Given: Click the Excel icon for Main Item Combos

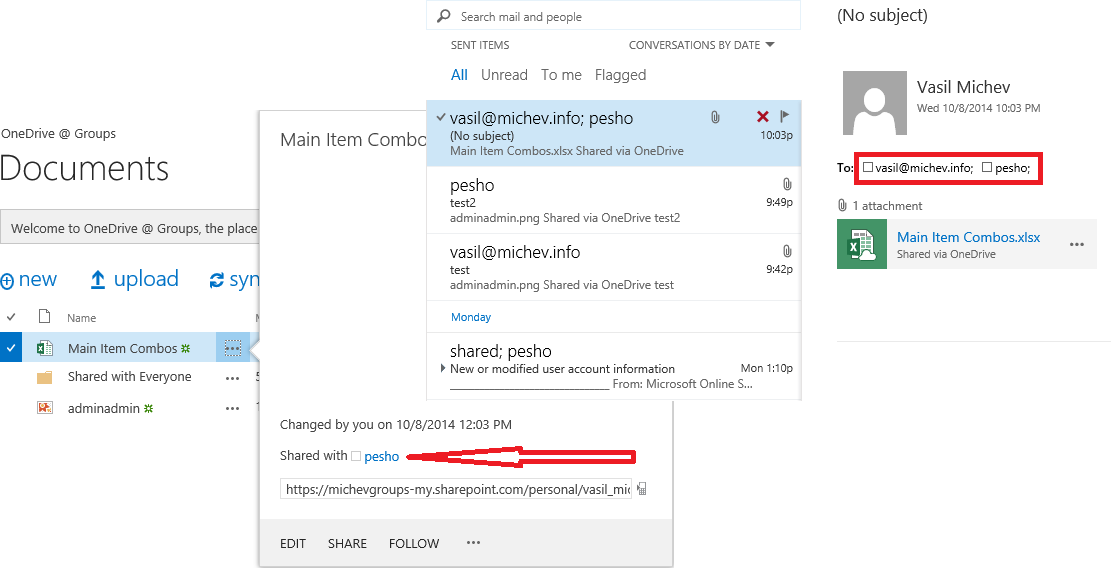Looking at the screenshot, I should click(x=45, y=348).
